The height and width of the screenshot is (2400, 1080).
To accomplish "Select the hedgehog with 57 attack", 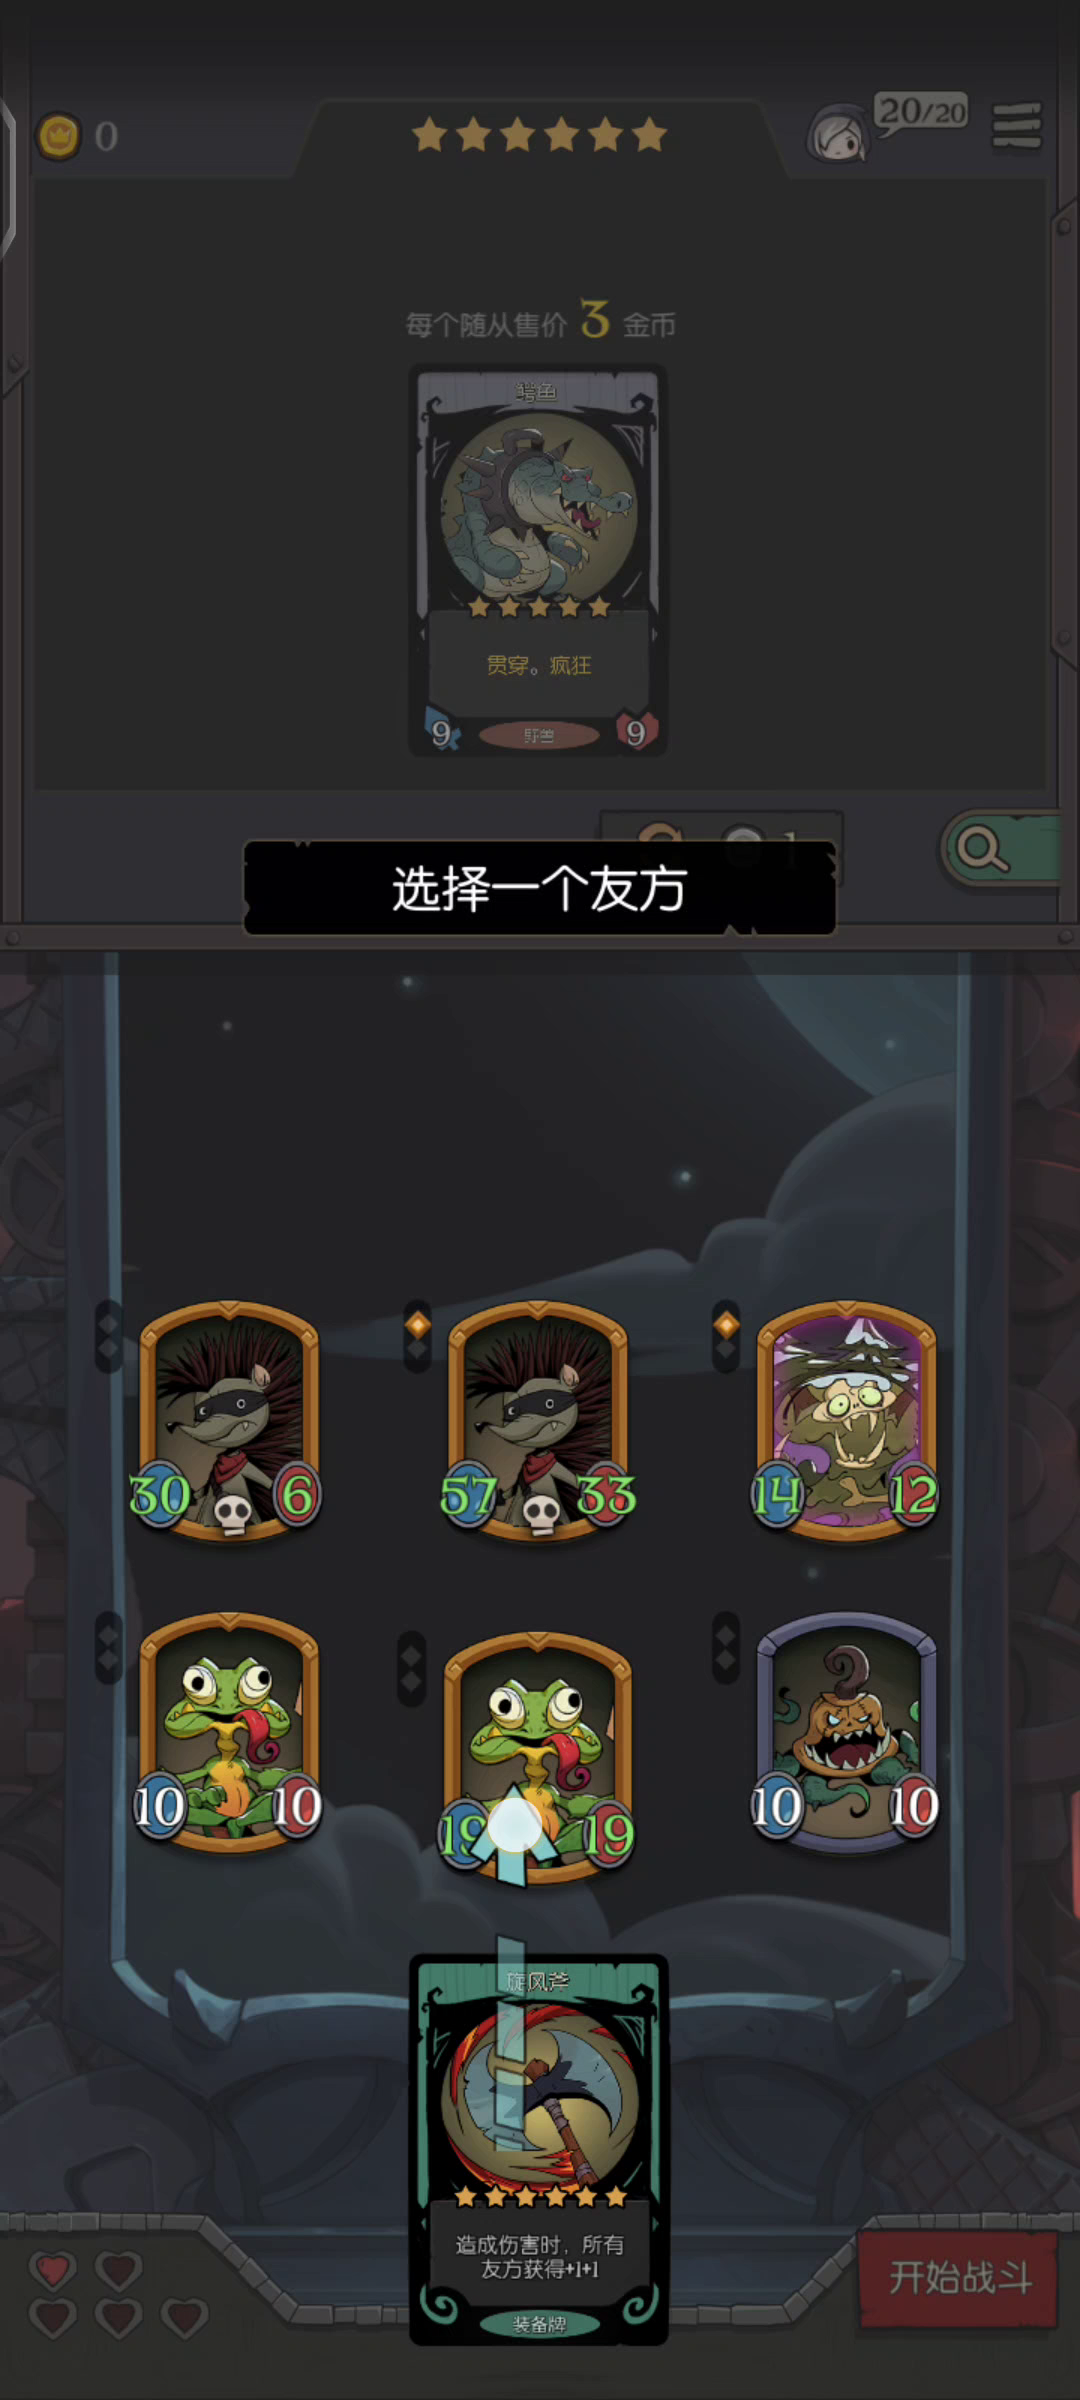I will pyautogui.click(x=538, y=1420).
